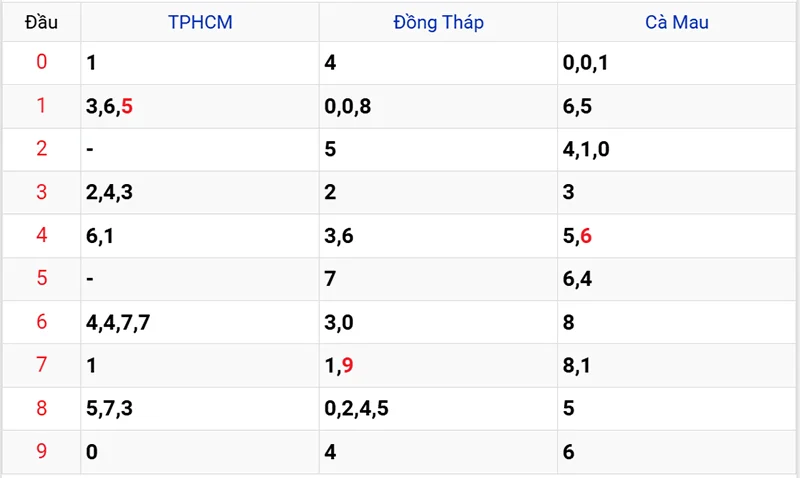
Task: Click TPHCM cell showing 6,1
Action: coord(100,236)
